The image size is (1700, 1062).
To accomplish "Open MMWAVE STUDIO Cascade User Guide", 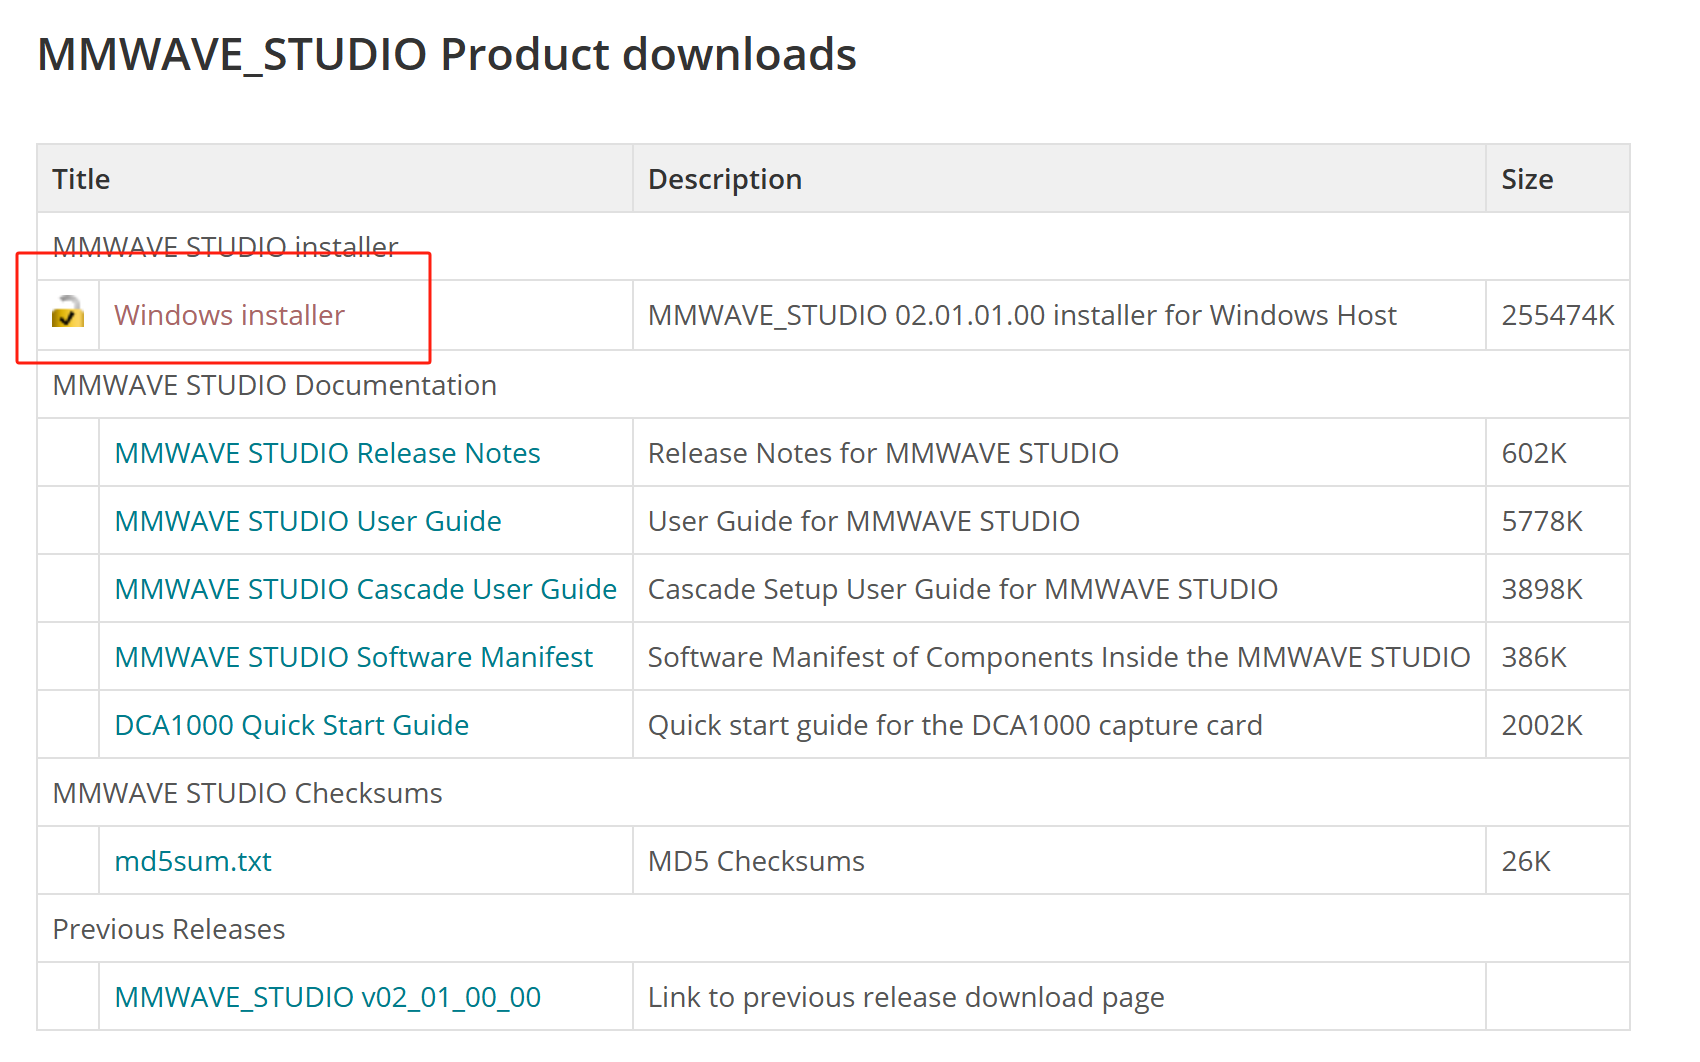I will point(366,589).
